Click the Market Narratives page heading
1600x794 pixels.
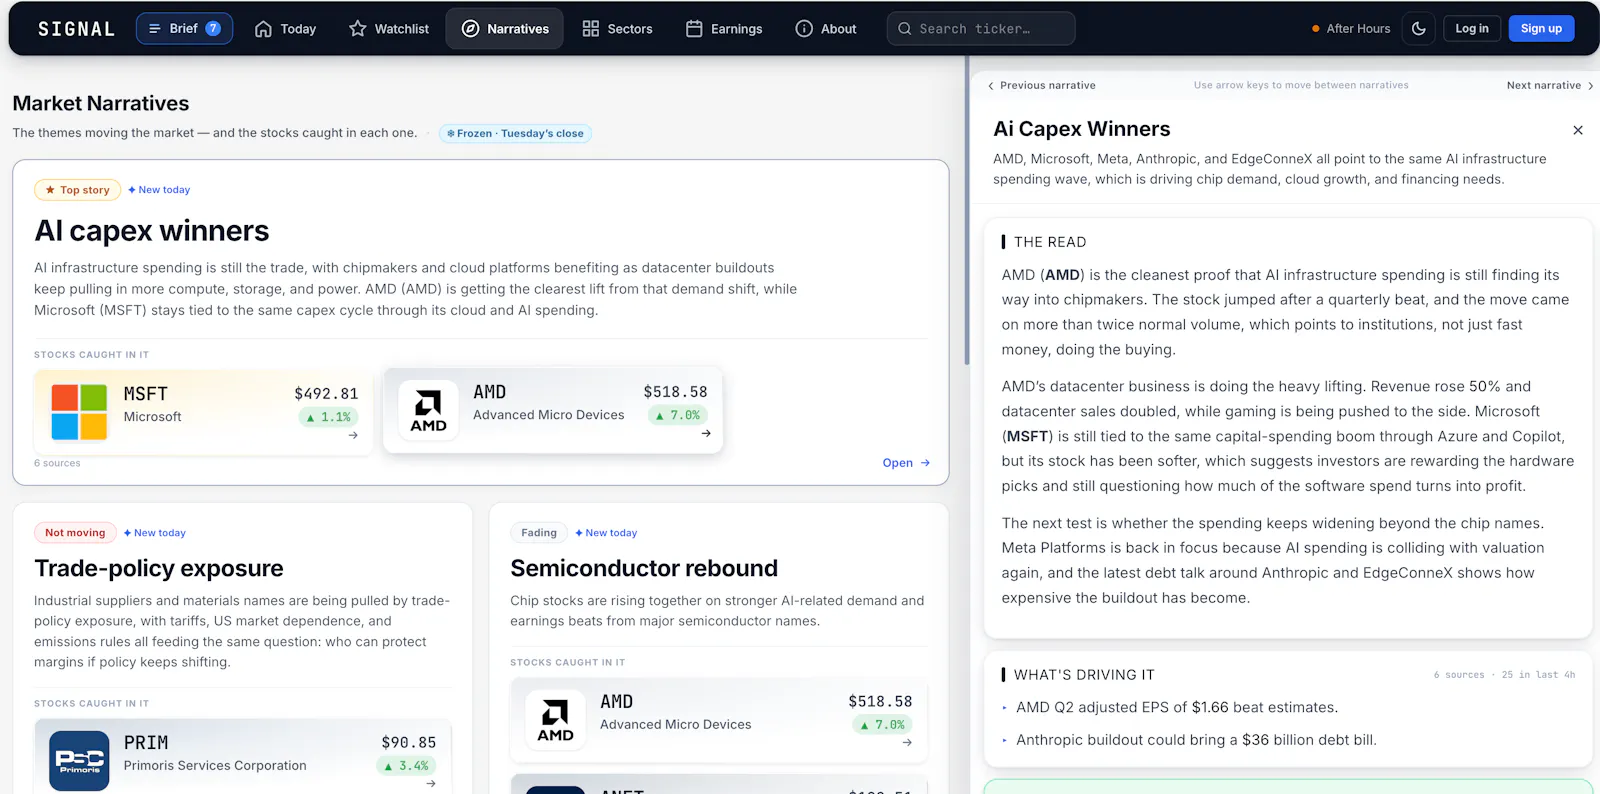pos(101,103)
